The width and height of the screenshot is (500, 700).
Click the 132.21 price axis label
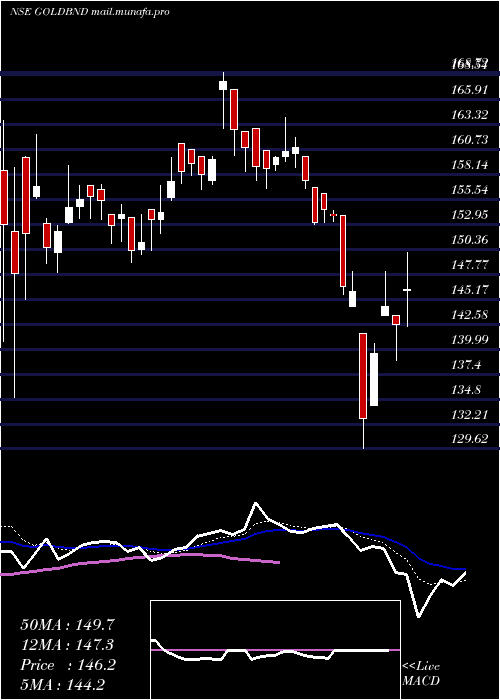pyautogui.click(x=469, y=415)
